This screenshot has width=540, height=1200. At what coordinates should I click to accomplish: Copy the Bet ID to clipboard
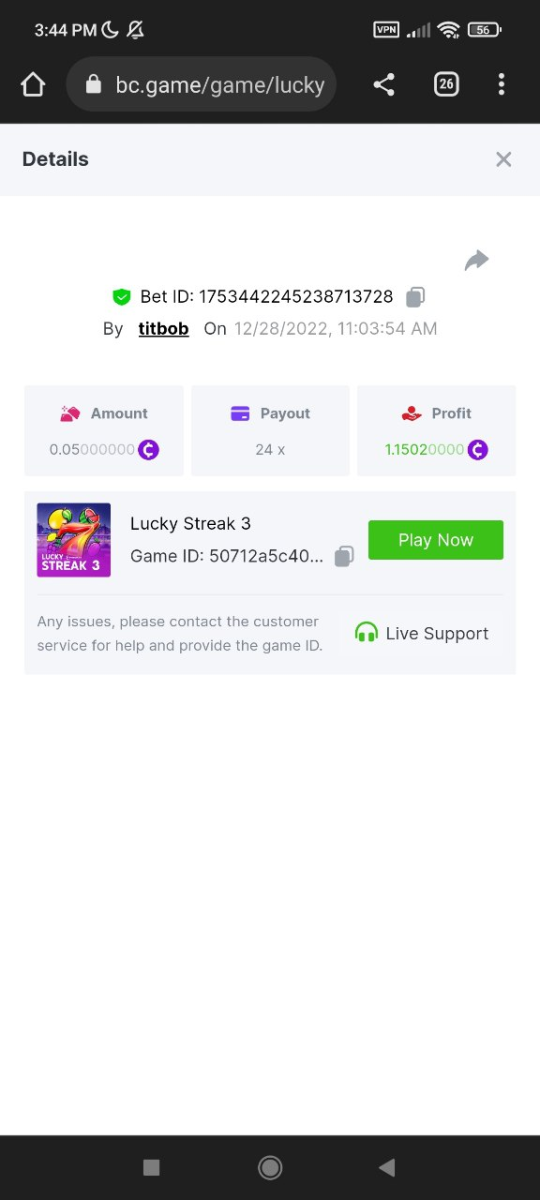(416, 297)
